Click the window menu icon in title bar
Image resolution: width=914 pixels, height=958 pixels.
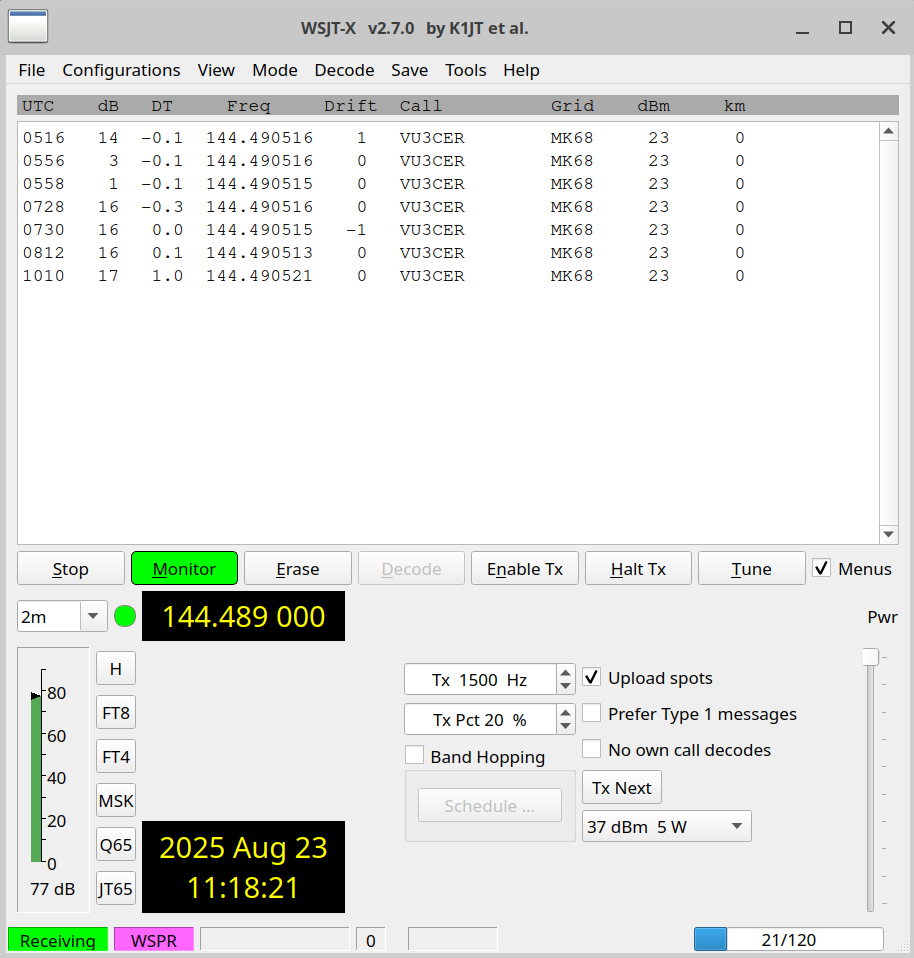(27, 27)
